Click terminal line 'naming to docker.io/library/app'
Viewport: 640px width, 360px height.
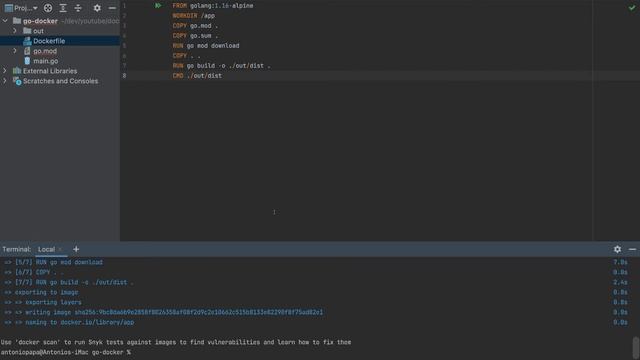coord(69,322)
